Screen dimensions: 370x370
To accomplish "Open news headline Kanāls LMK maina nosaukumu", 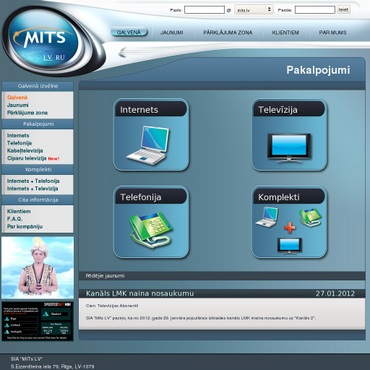I will point(140,293).
